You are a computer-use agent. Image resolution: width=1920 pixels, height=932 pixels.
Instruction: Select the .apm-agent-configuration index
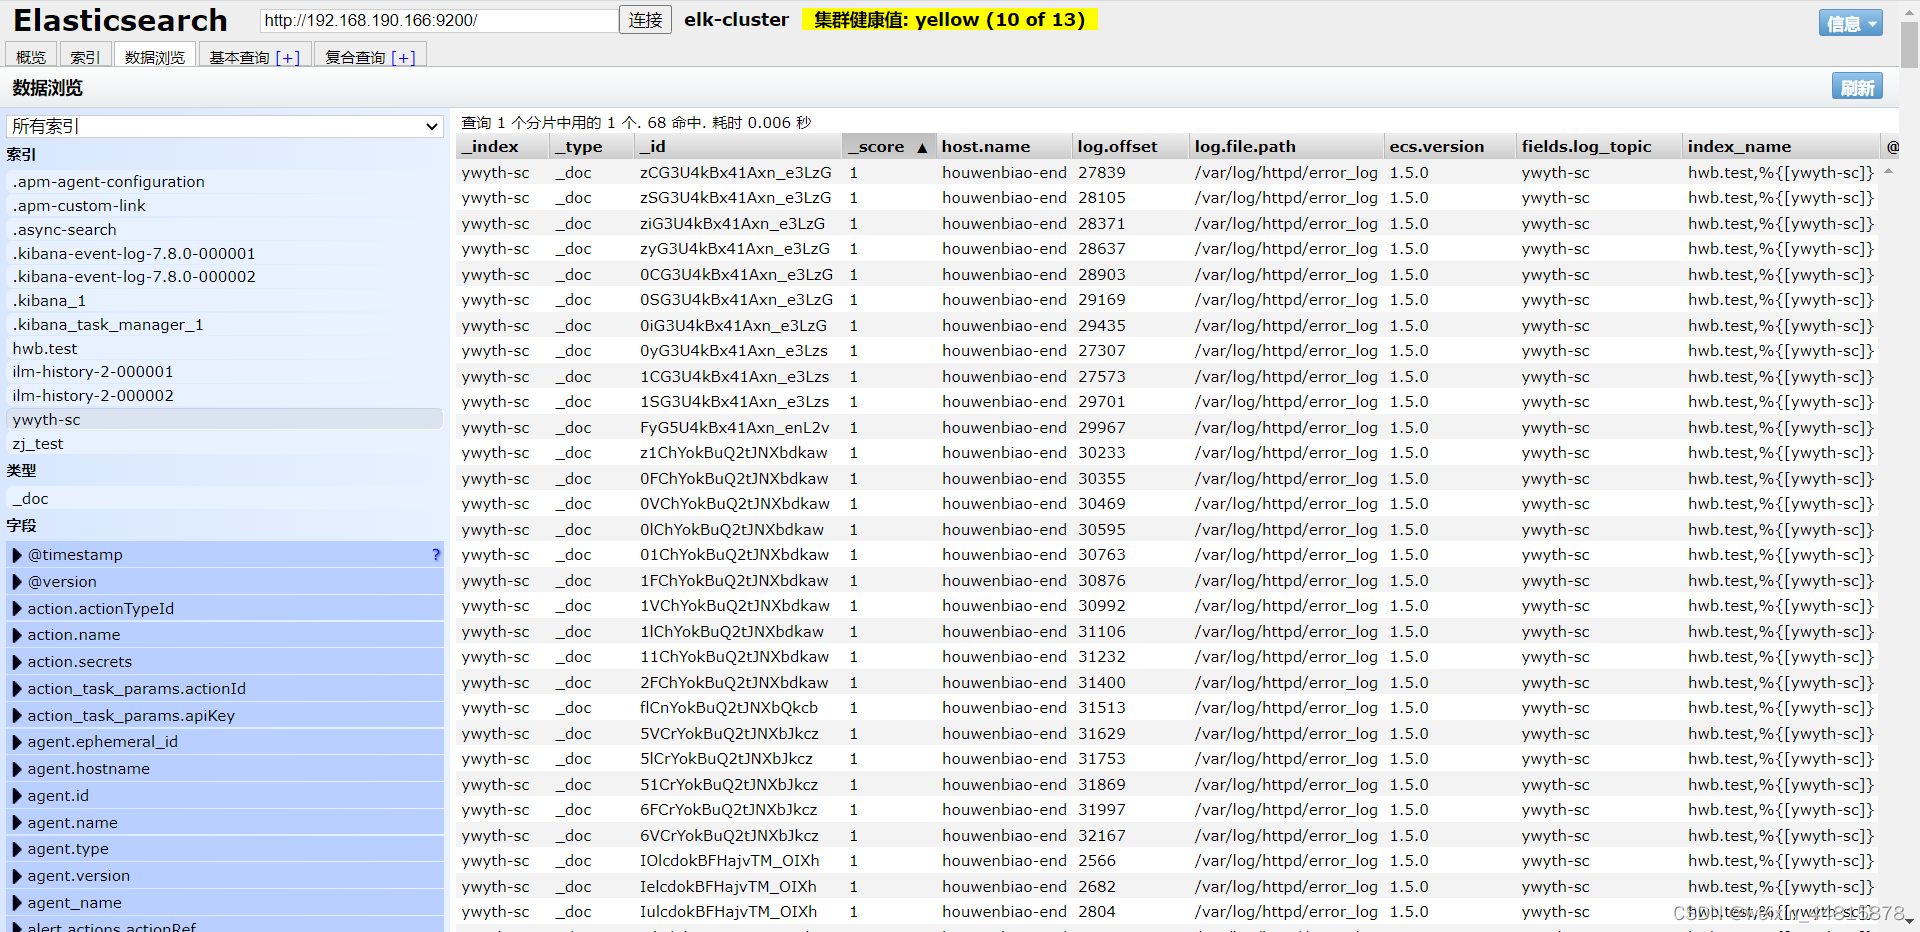click(225, 182)
